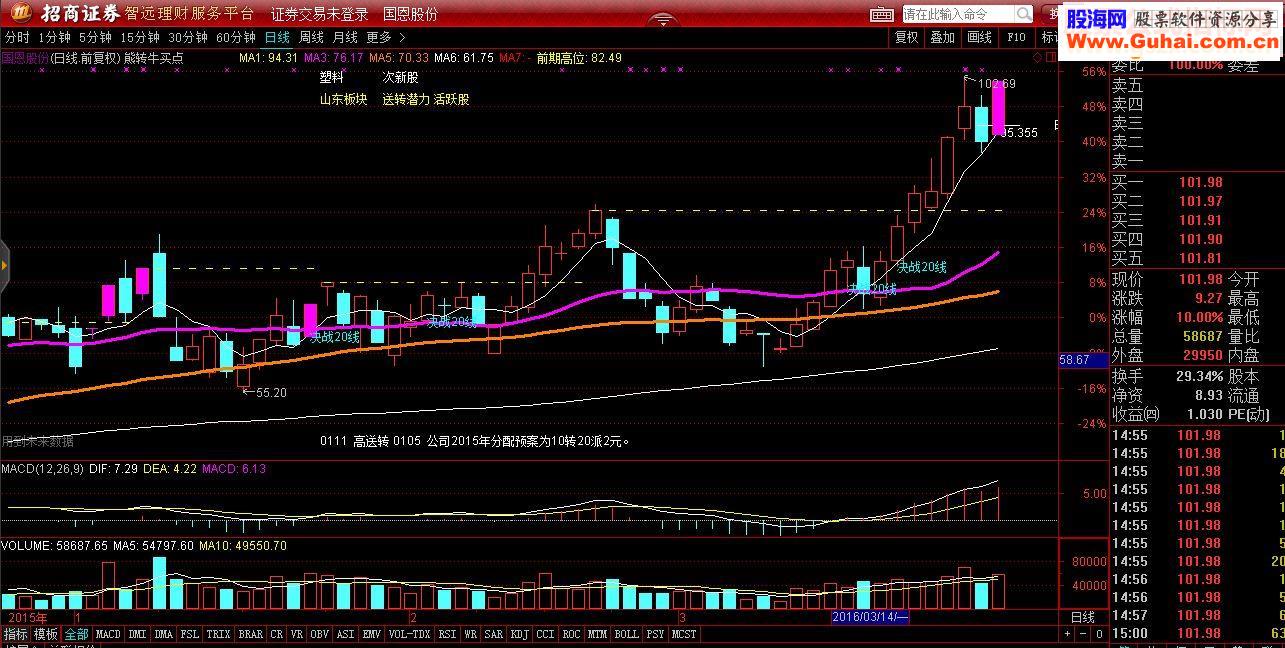Click the 叠加 overlay button

942,37
